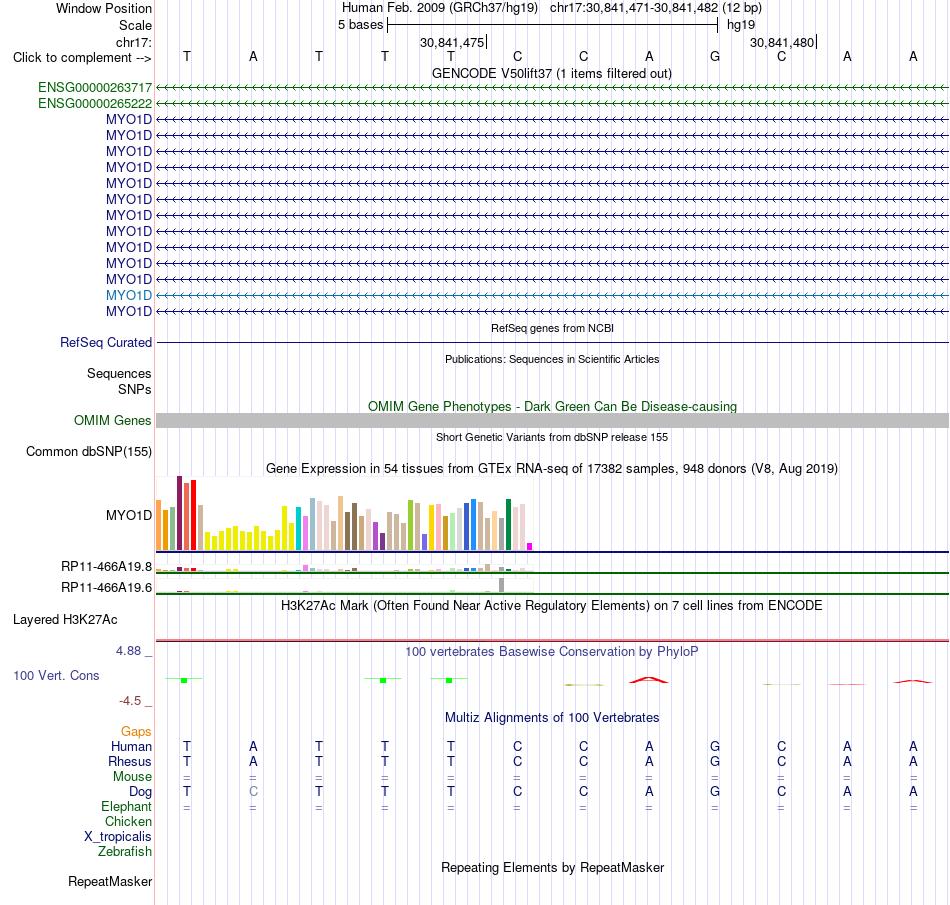Open the 'Gene Expression in 54 tissues' GTEx title
950x905 pixels.
click(552, 468)
